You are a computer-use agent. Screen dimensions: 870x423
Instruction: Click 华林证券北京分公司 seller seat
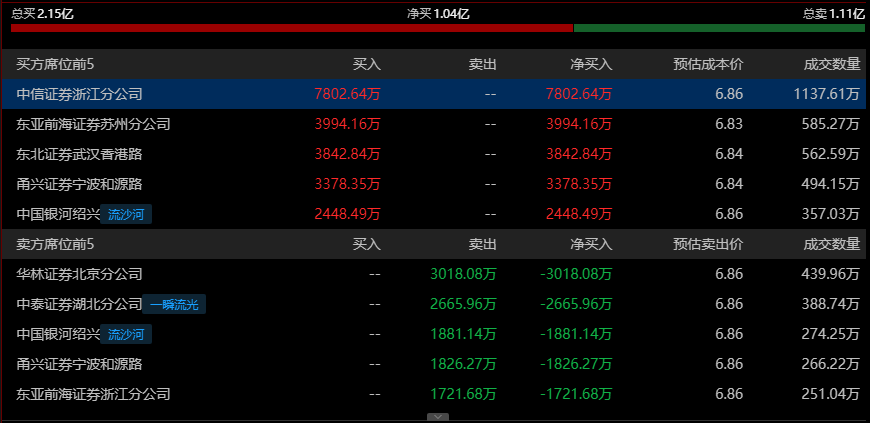click(x=79, y=274)
